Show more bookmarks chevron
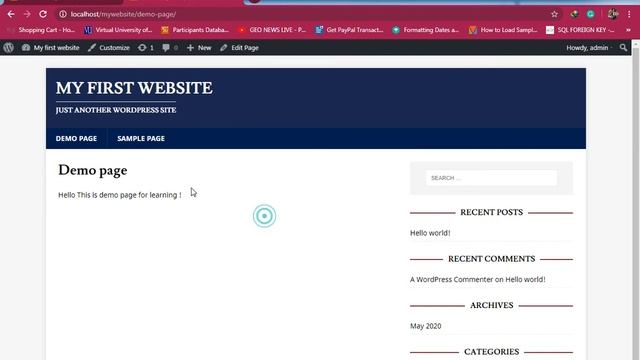 pyautogui.click(x=629, y=30)
